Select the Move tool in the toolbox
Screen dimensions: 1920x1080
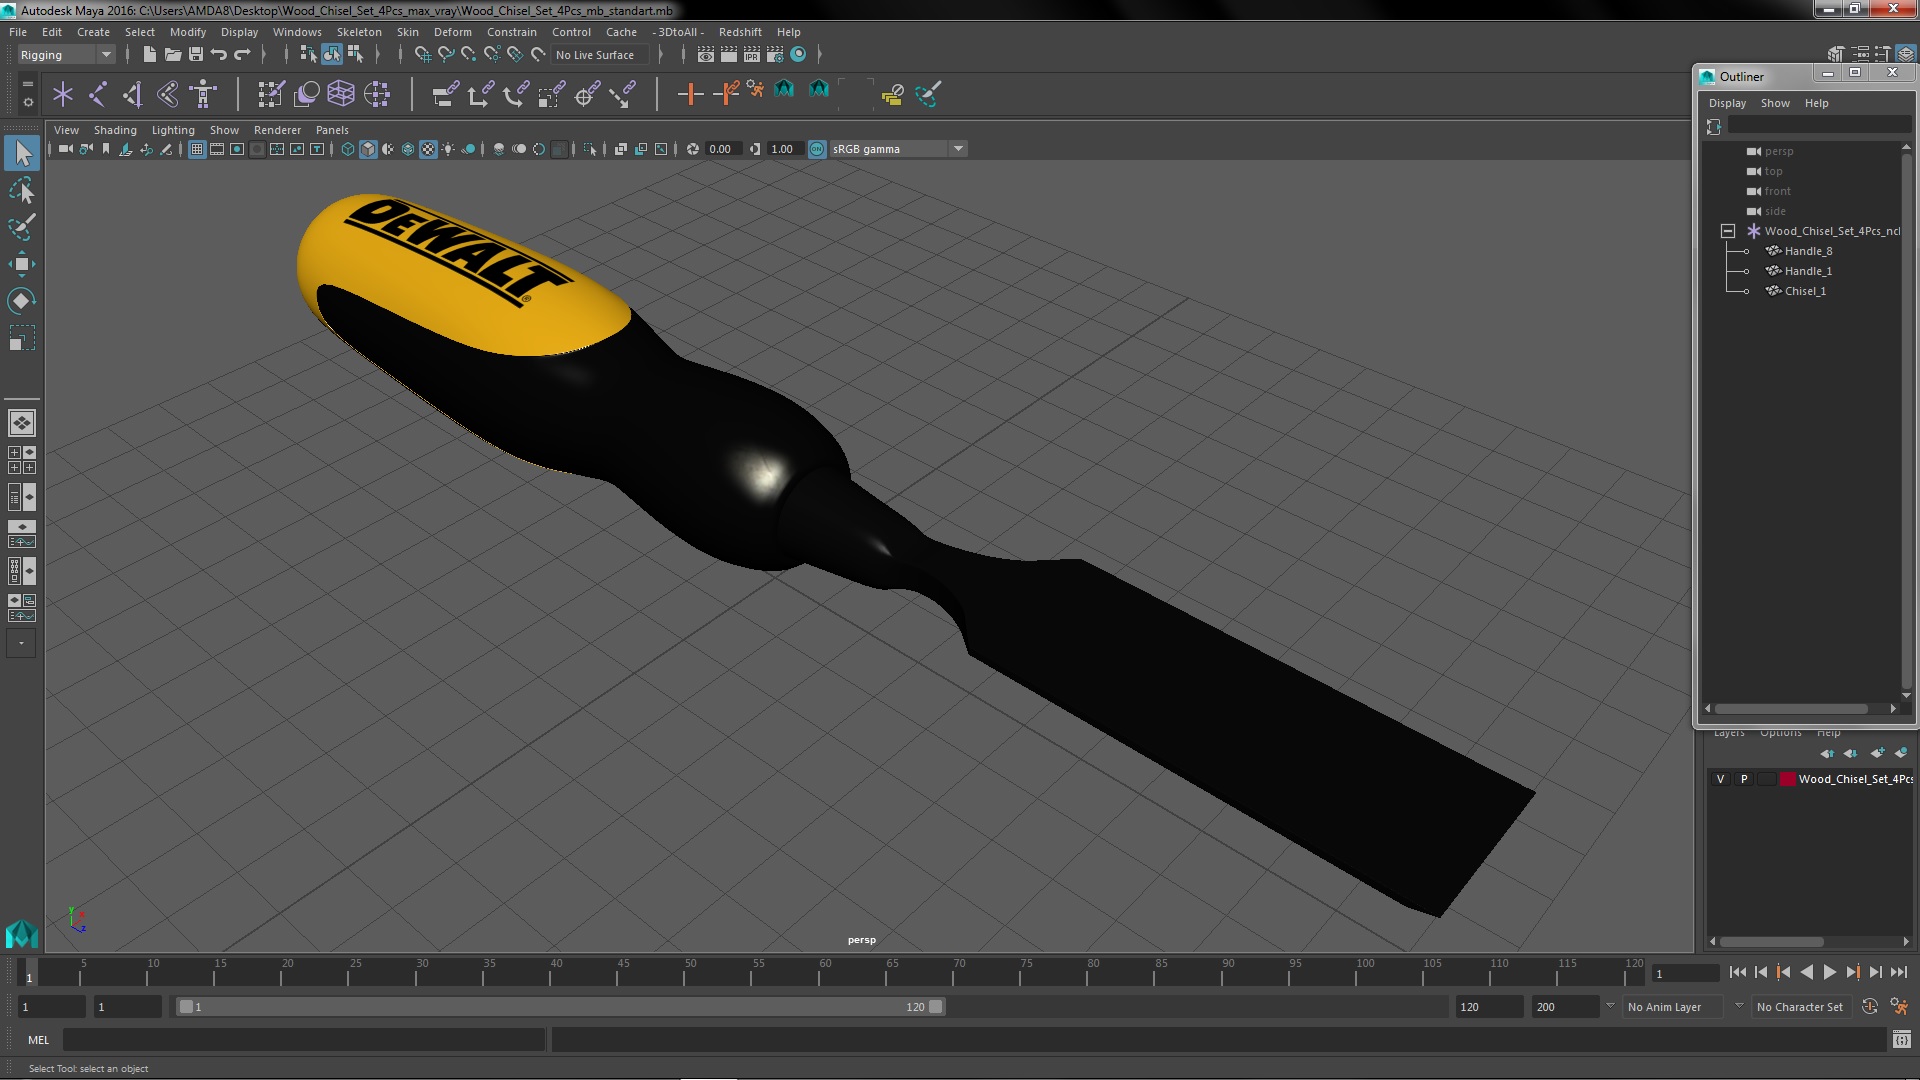pos(21,264)
